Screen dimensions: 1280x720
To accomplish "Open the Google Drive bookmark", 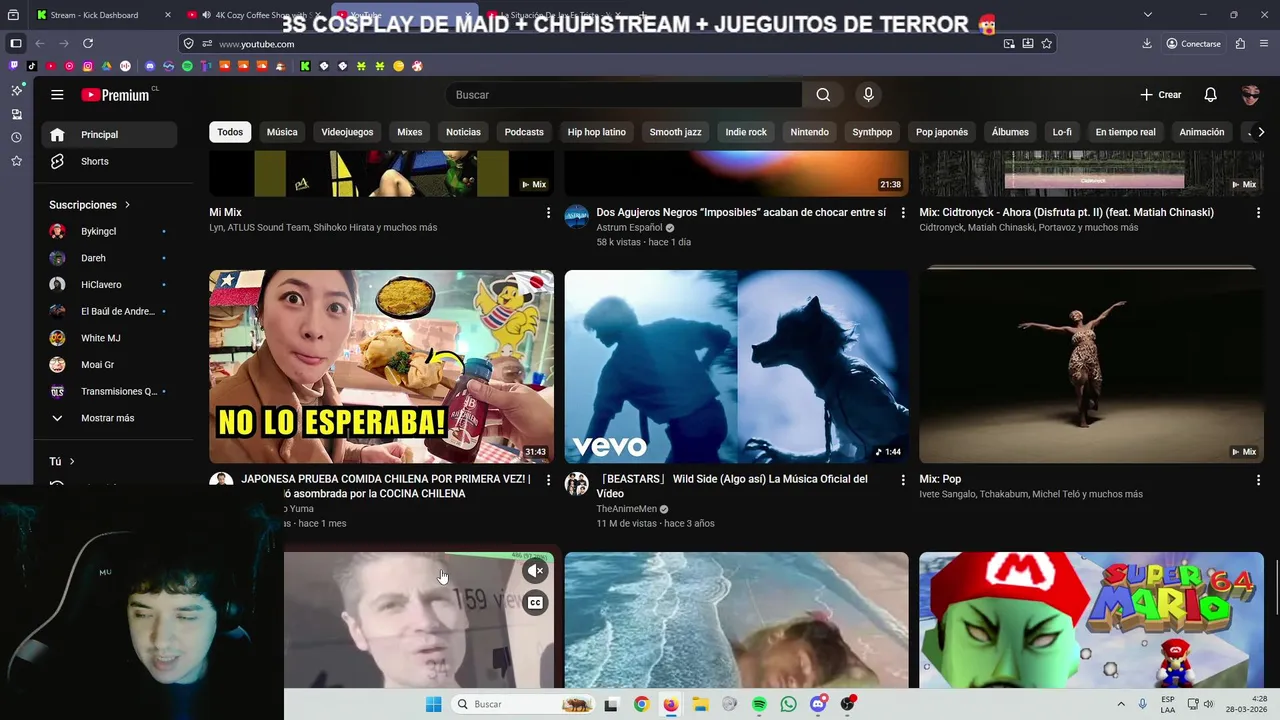I will [x=106, y=66].
